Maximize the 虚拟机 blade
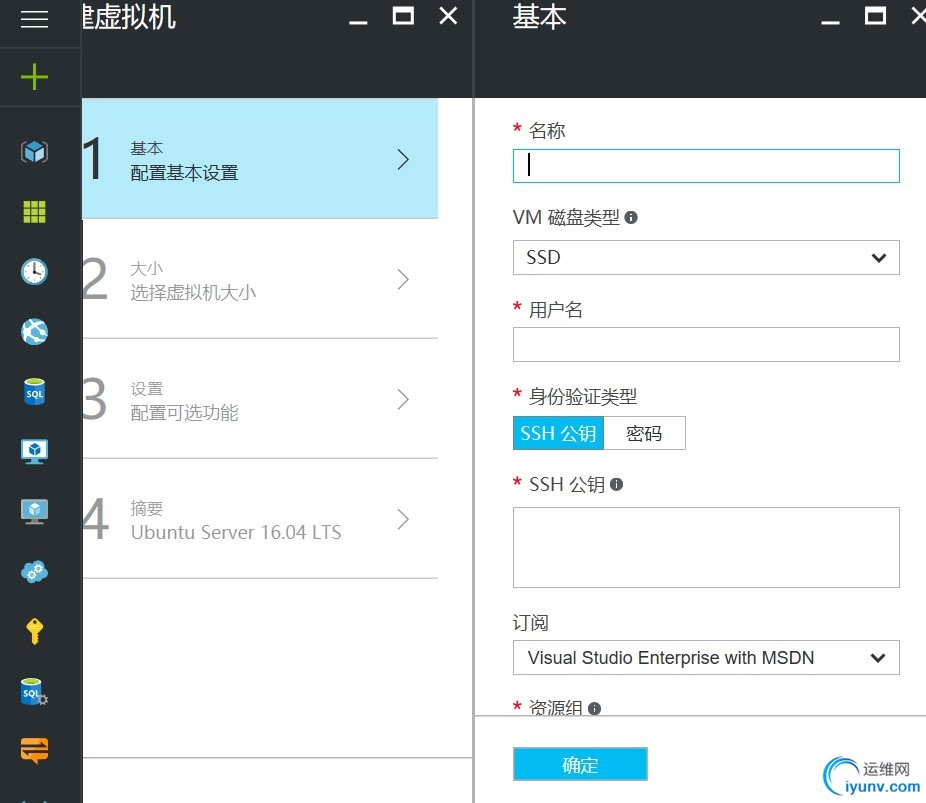 tap(403, 16)
